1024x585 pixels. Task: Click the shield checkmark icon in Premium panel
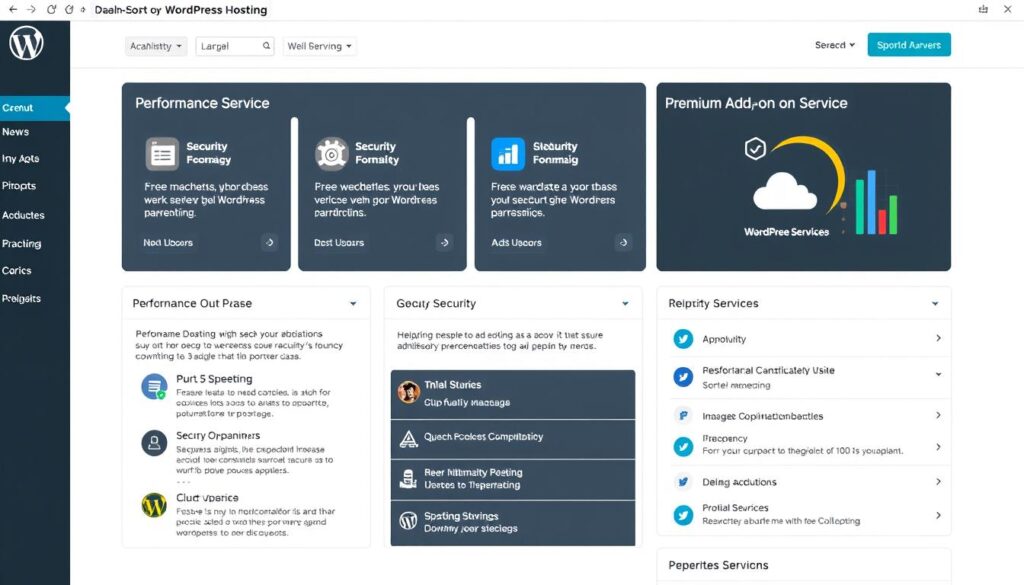click(x=755, y=149)
